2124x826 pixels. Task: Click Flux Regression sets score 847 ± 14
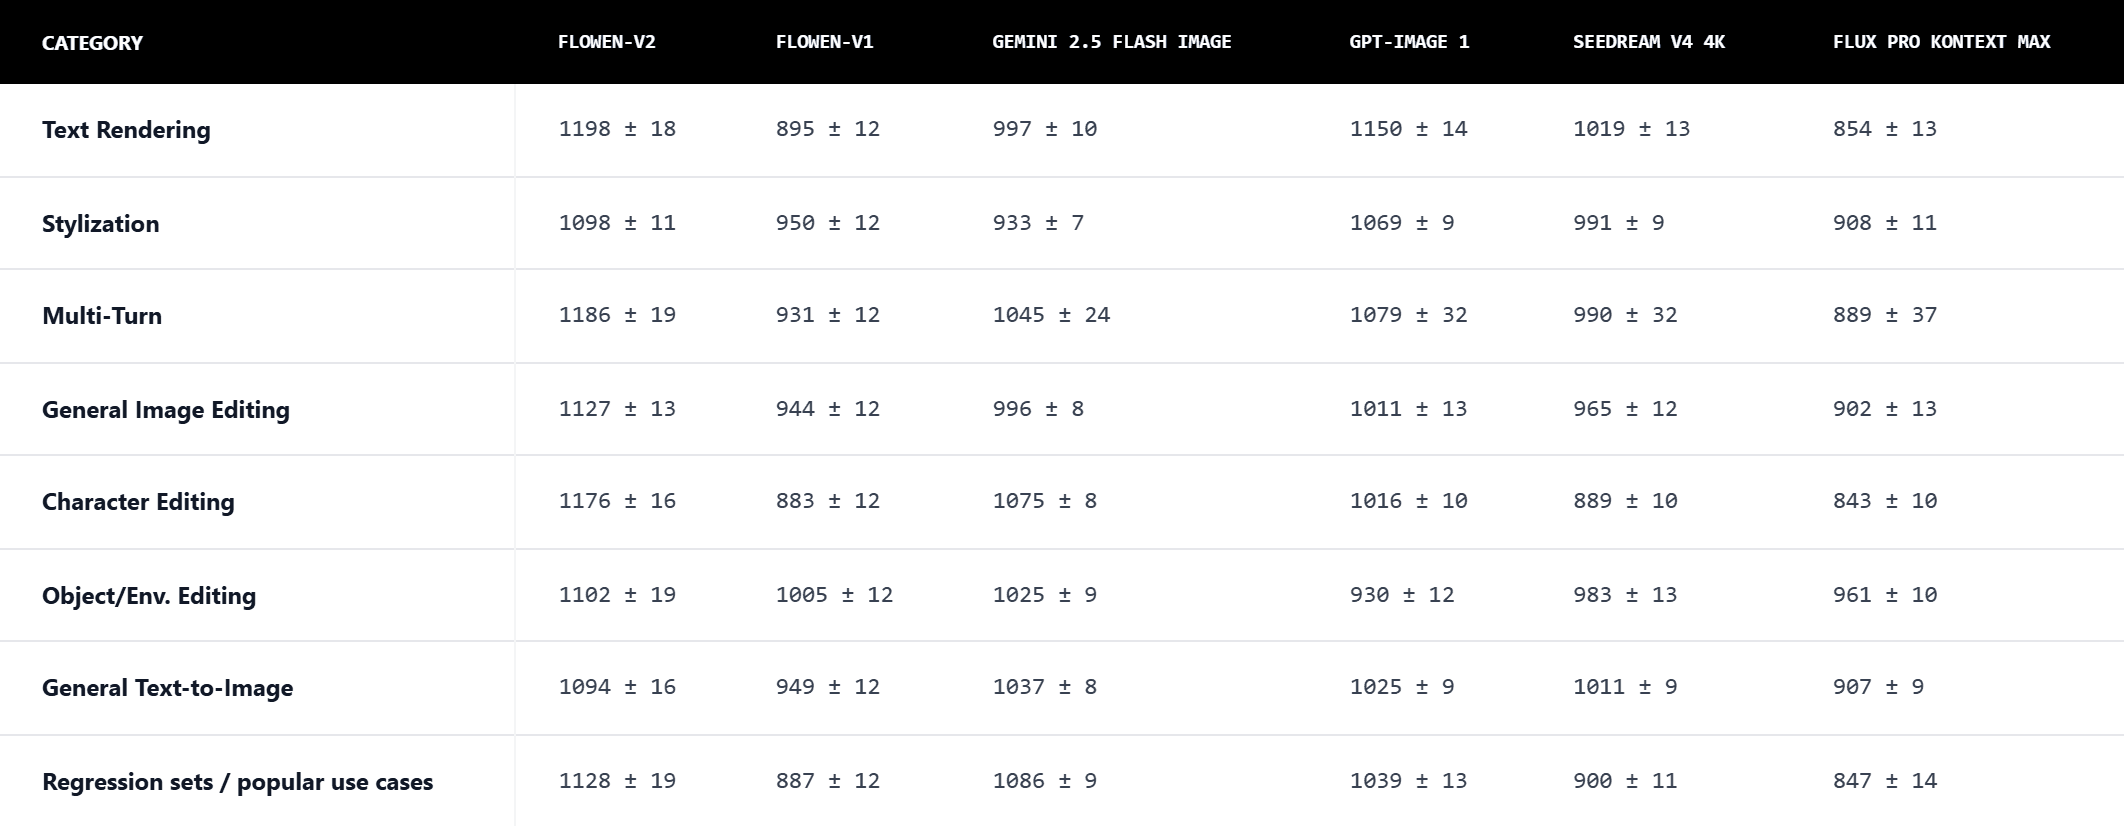coord(1884,781)
